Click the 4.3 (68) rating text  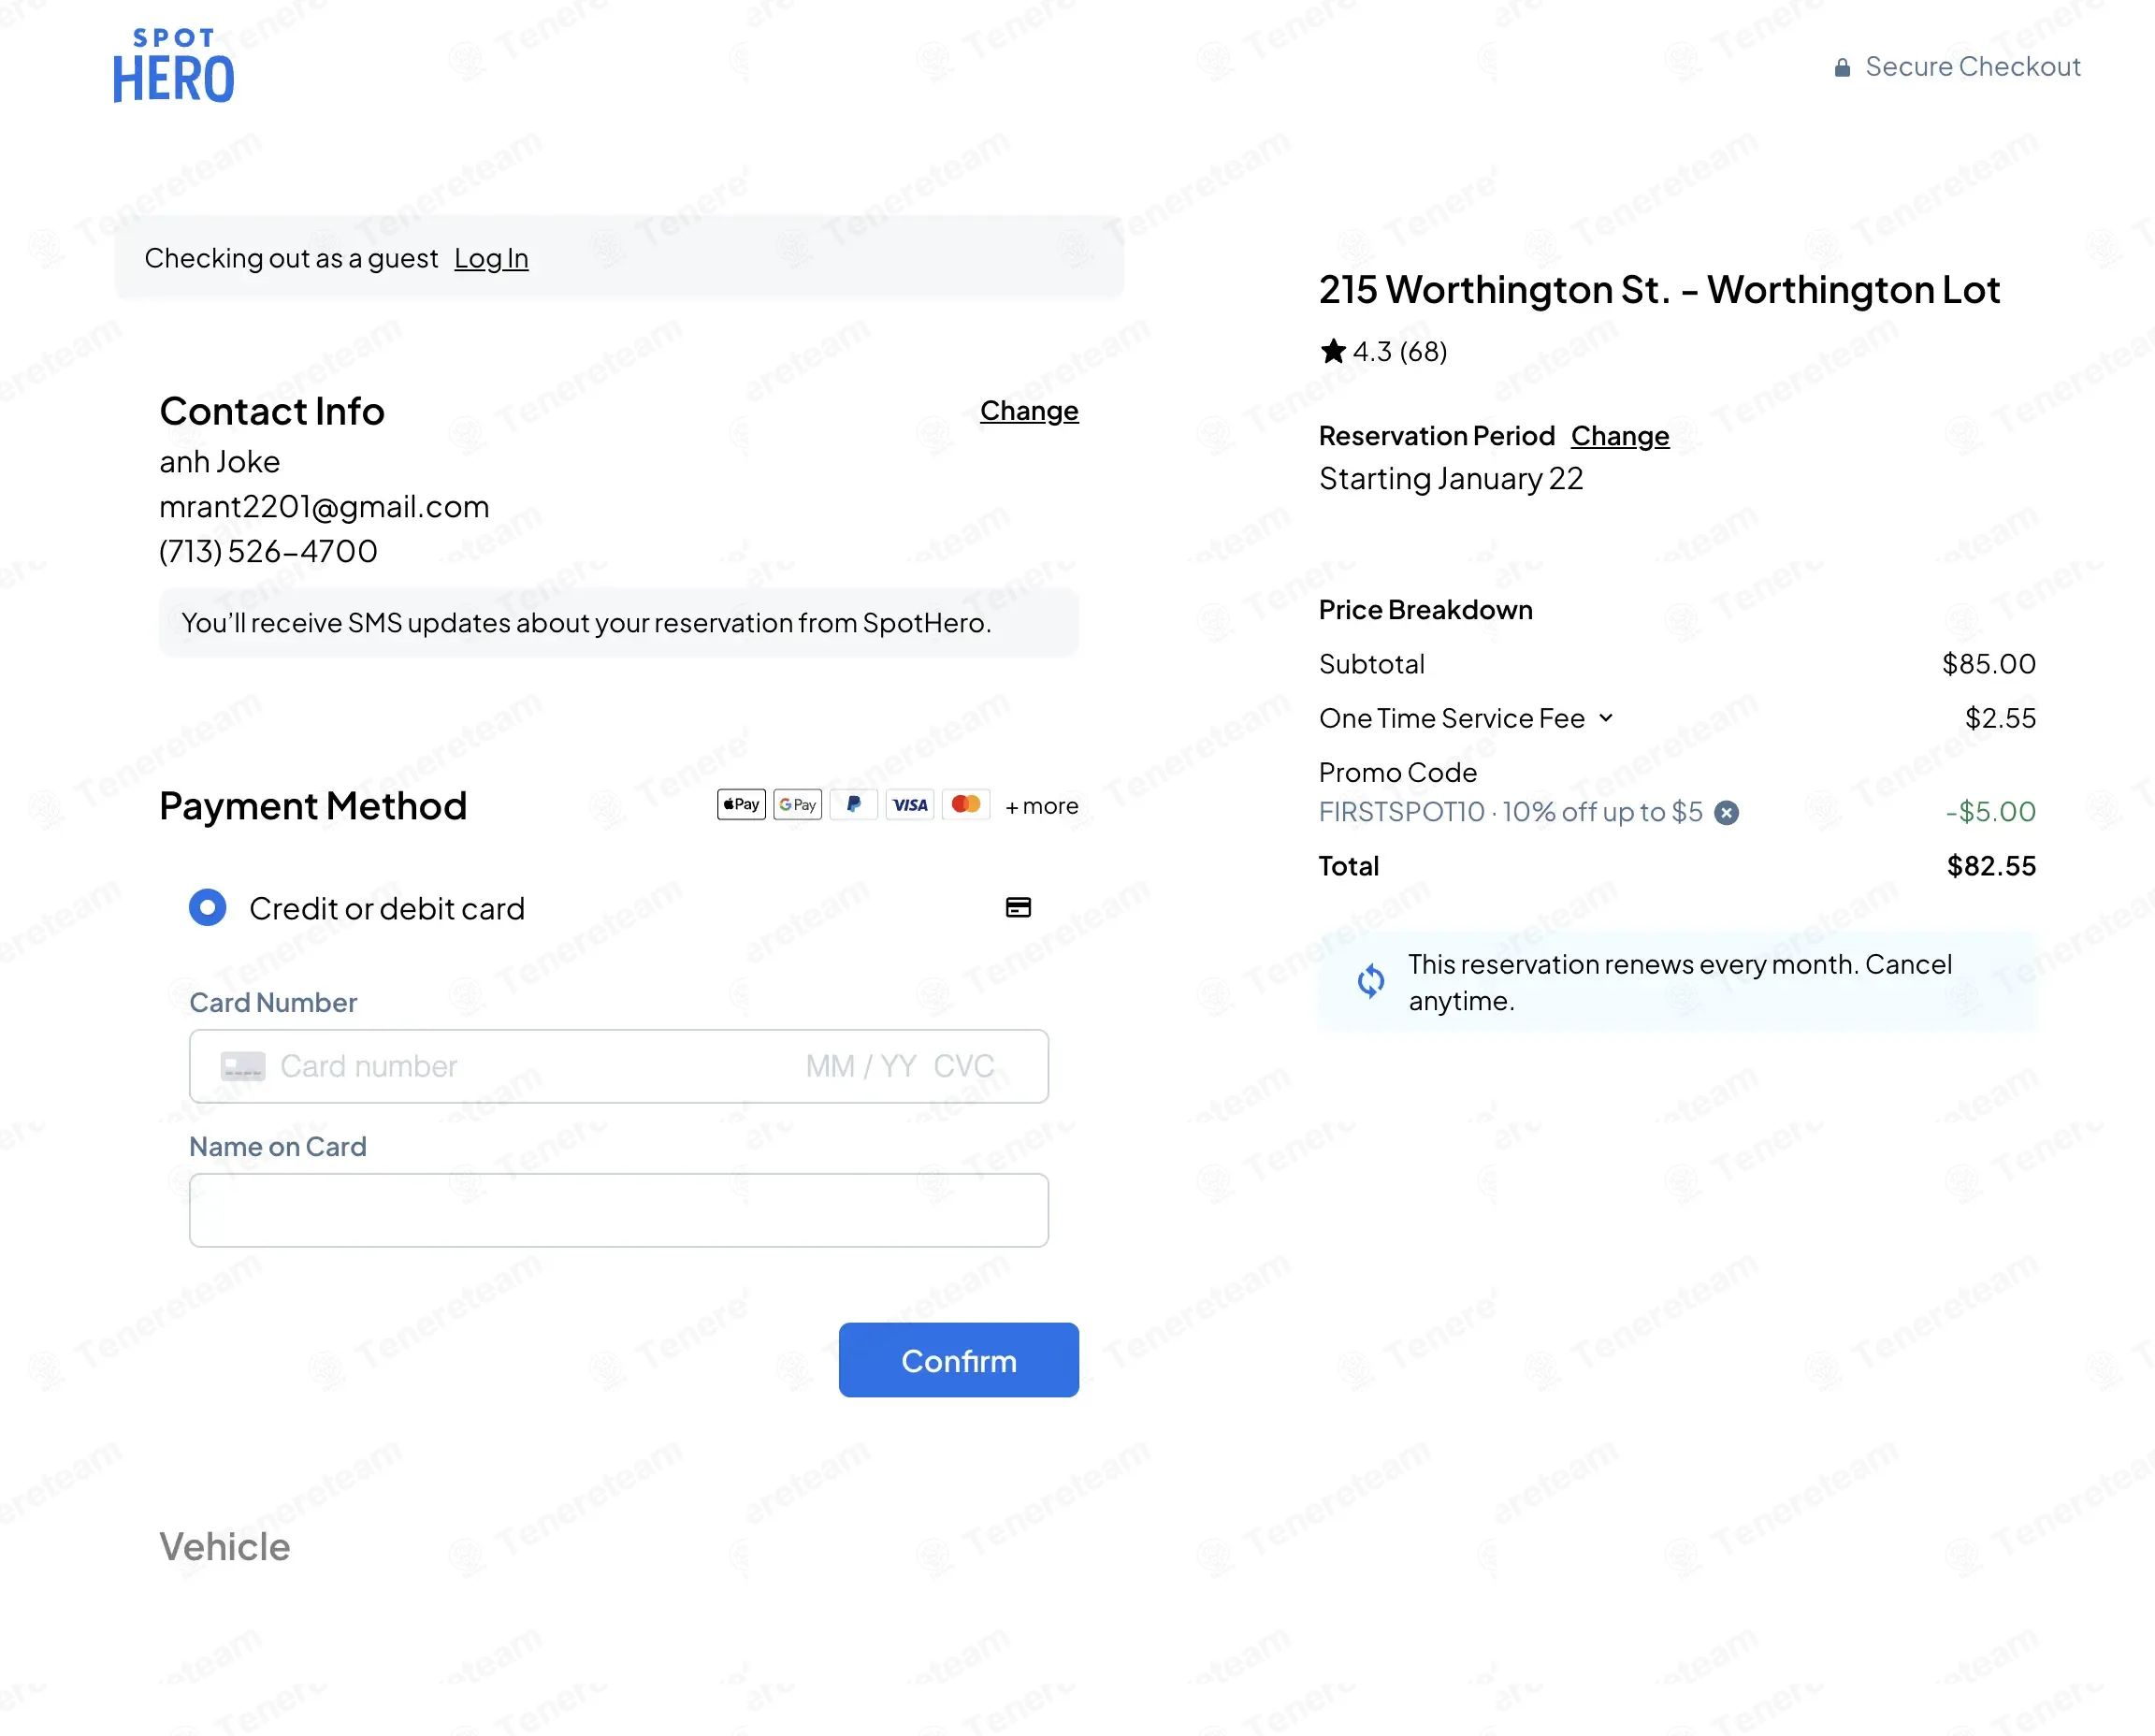1400,352
